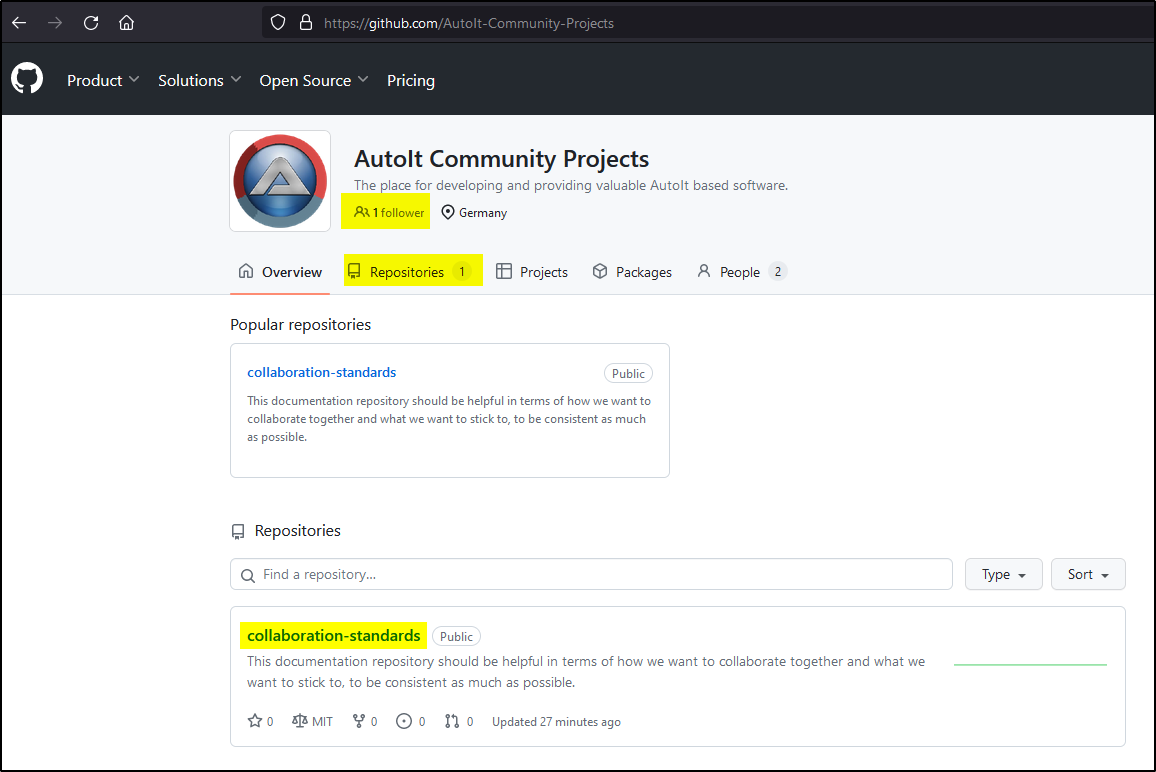Click the GitHub Octocat logo

[x=27, y=79]
